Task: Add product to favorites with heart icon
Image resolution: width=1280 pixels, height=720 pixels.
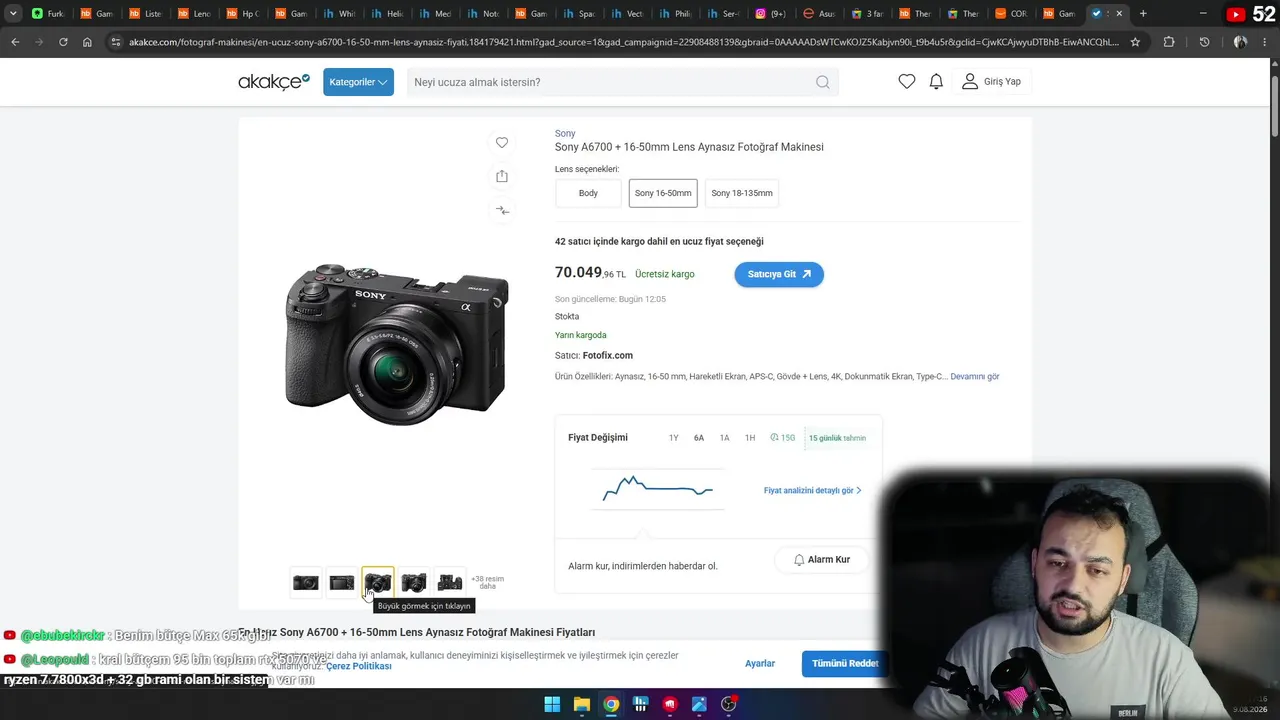Action: pos(502,143)
